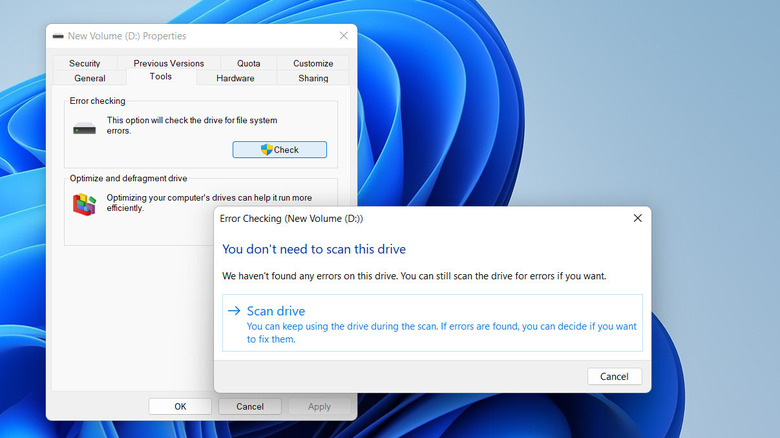Viewport: 780px width, 438px height.
Task: Start Scan drive in Error Checking dialog
Action: (432, 323)
